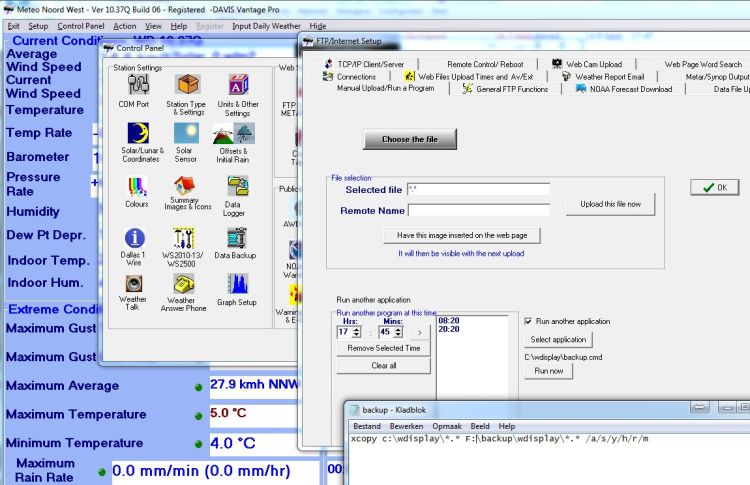This screenshot has height=485, width=750.
Task: Open Data Backup icon
Action: point(237,238)
